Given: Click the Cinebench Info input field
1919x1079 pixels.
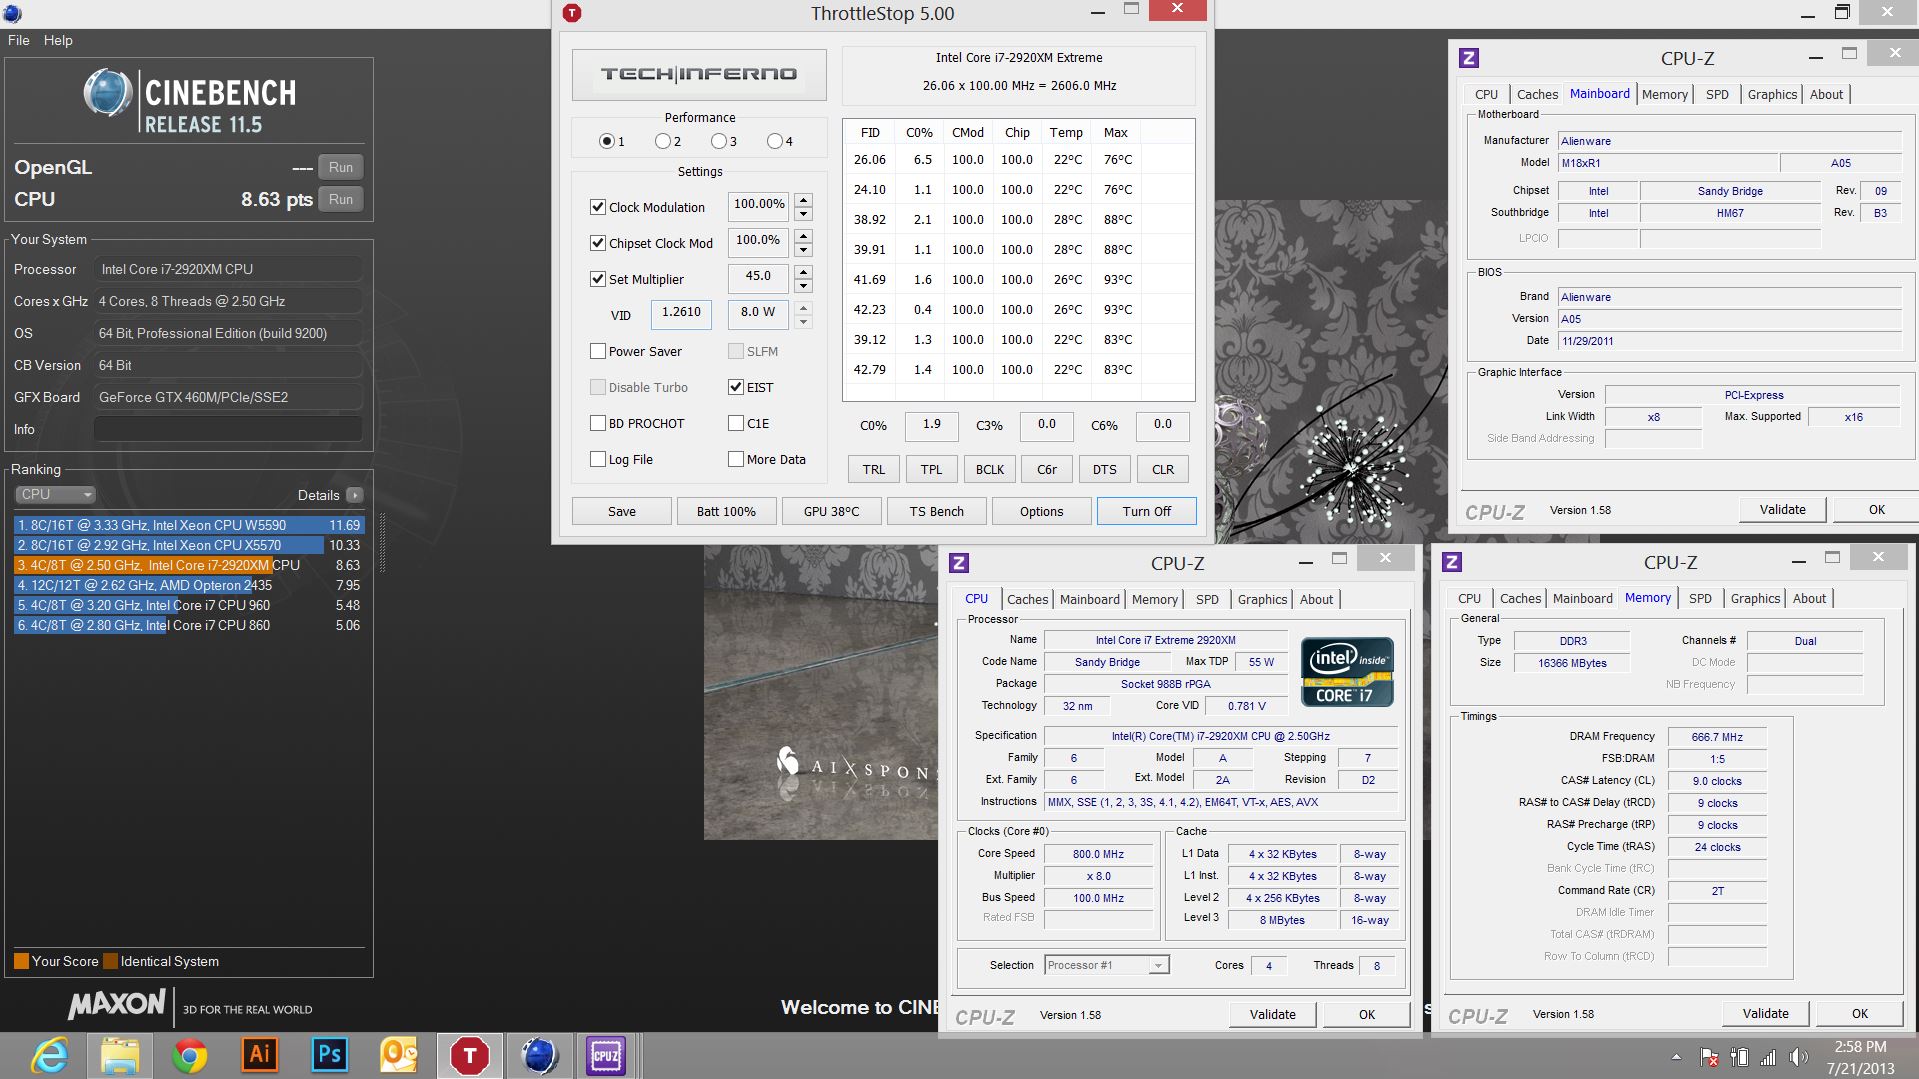Looking at the screenshot, I should [x=228, y=429].
